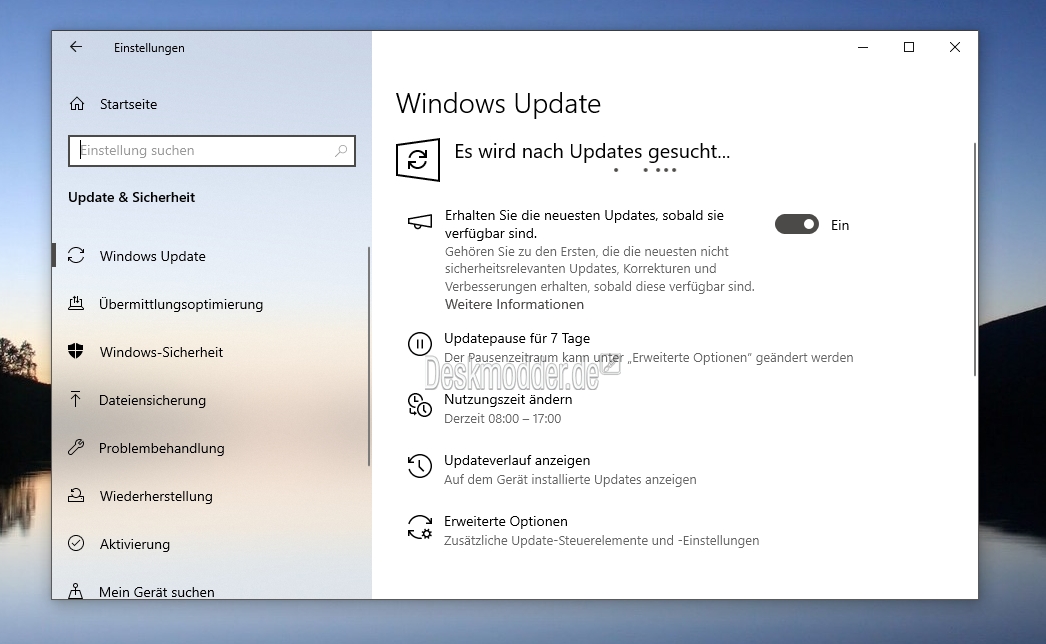The image size is (1046, 644).
Task: Click the large update refresh status icon
Action: coord(418,159)
